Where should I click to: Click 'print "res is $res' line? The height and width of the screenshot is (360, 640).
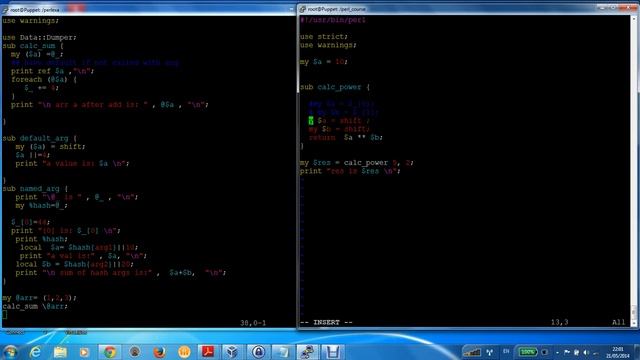pyautogui.click(x=350, y=171)
